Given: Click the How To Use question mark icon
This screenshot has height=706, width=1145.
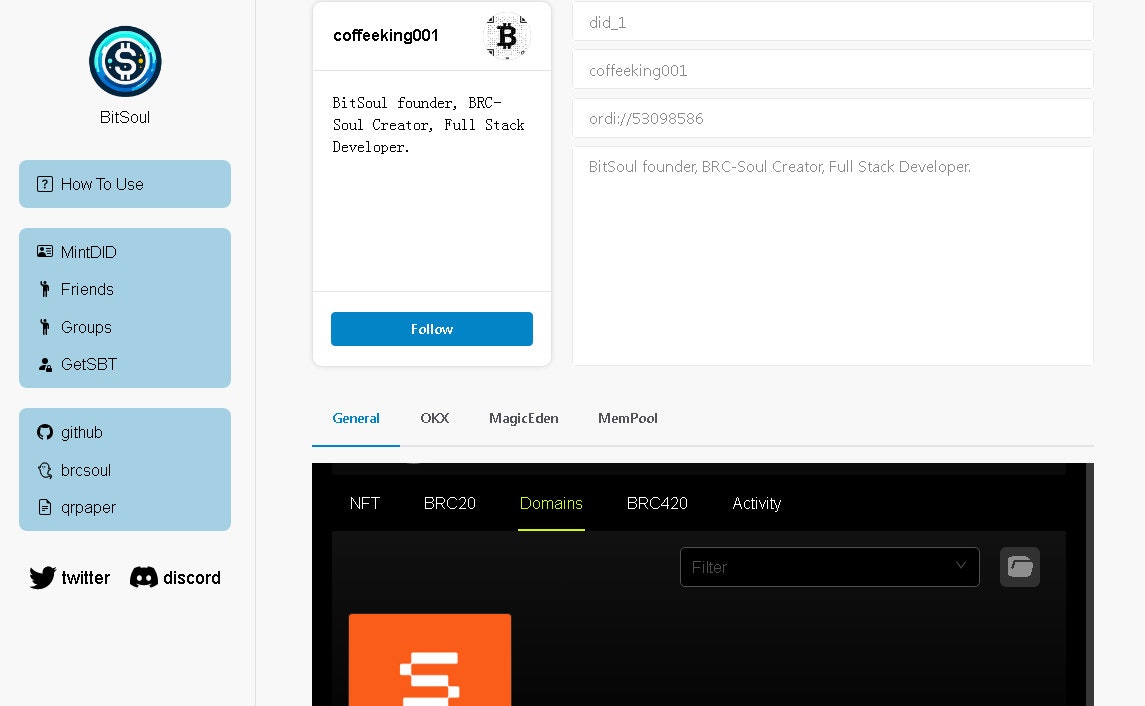Looking at the screenshot, I should pyautogui.click(x=45, y=184).
